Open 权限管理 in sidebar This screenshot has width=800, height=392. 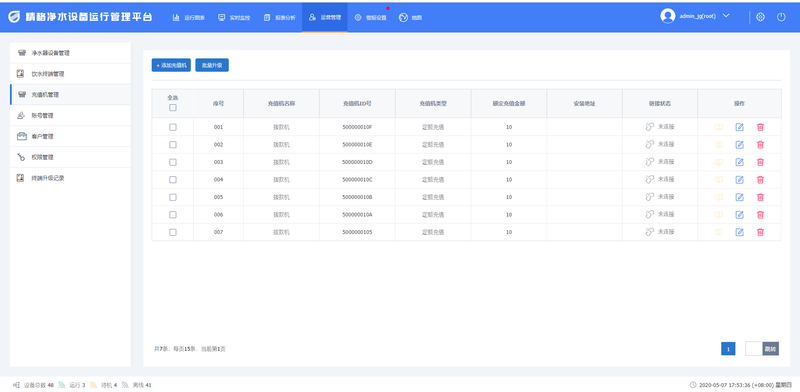point(70,158)
